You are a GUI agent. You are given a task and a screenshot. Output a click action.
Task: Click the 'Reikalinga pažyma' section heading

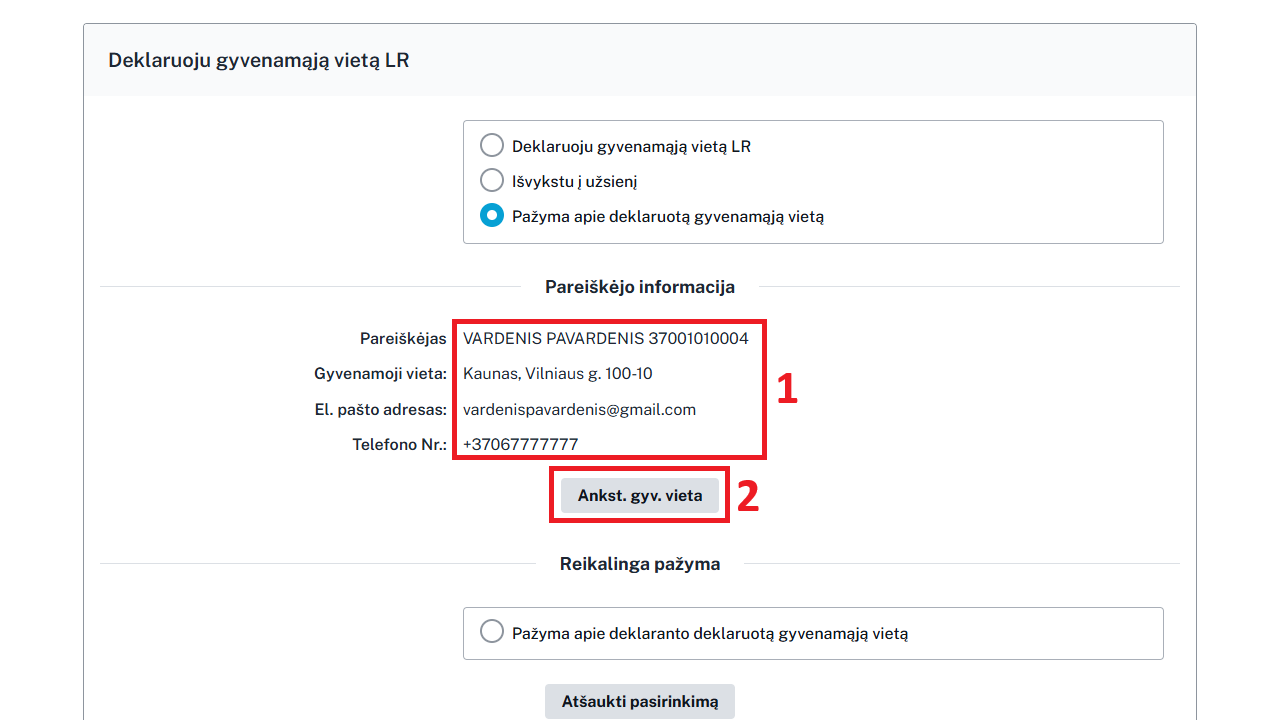(640, 564)
